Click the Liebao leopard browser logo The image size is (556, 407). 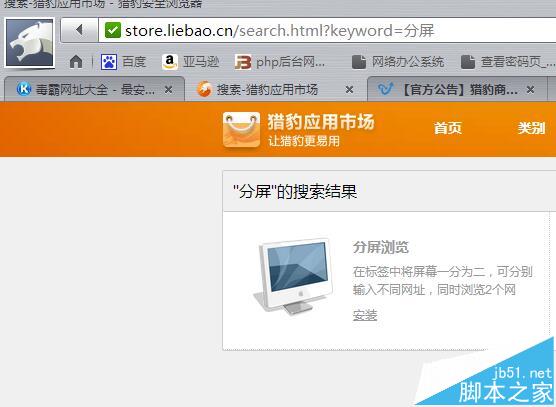pyautogui.click(x=30, y=43)
